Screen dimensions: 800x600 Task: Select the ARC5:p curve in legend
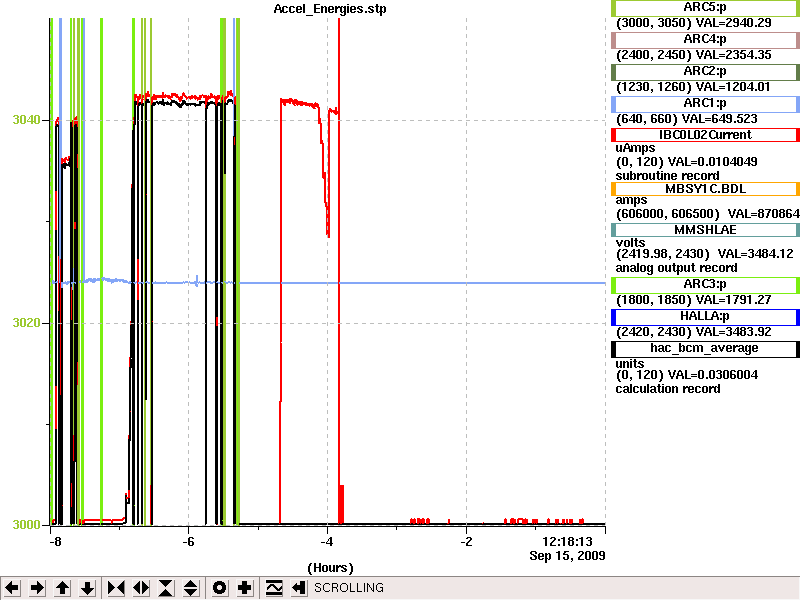pos(705,8)
